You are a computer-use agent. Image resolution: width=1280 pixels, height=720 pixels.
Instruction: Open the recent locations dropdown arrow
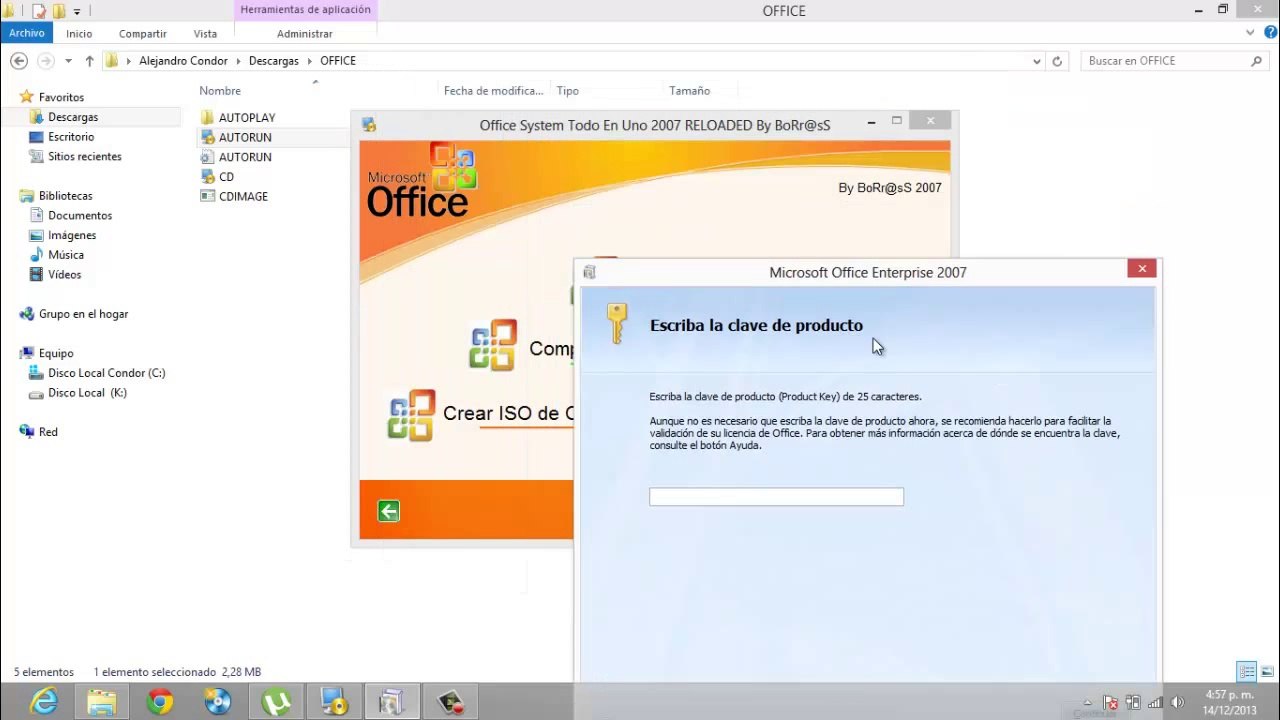[68, 61]
